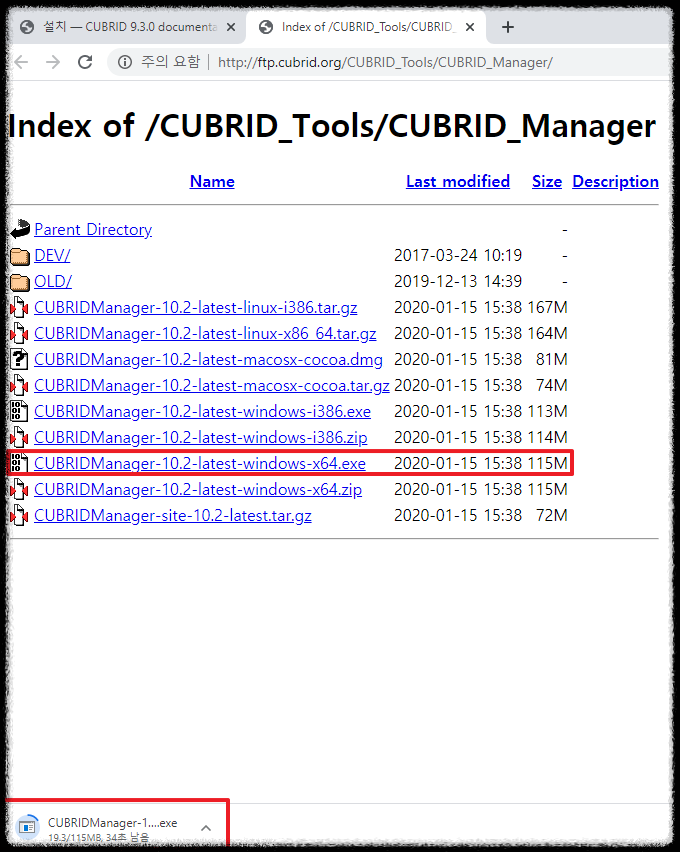
Task: Close the Index of /CUBRID_Tools tab
Action: pyautogui.click(x=470, y=27)
